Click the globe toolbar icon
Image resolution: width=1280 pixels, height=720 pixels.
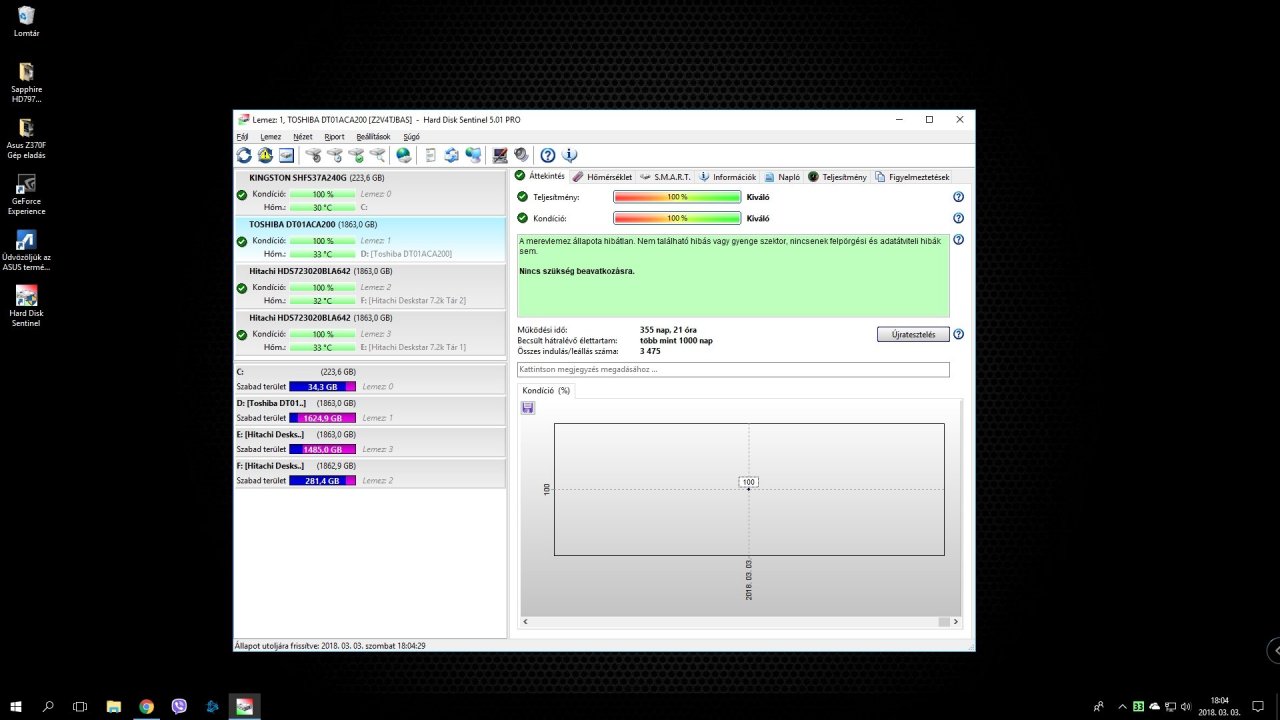(x=403, y=155)
